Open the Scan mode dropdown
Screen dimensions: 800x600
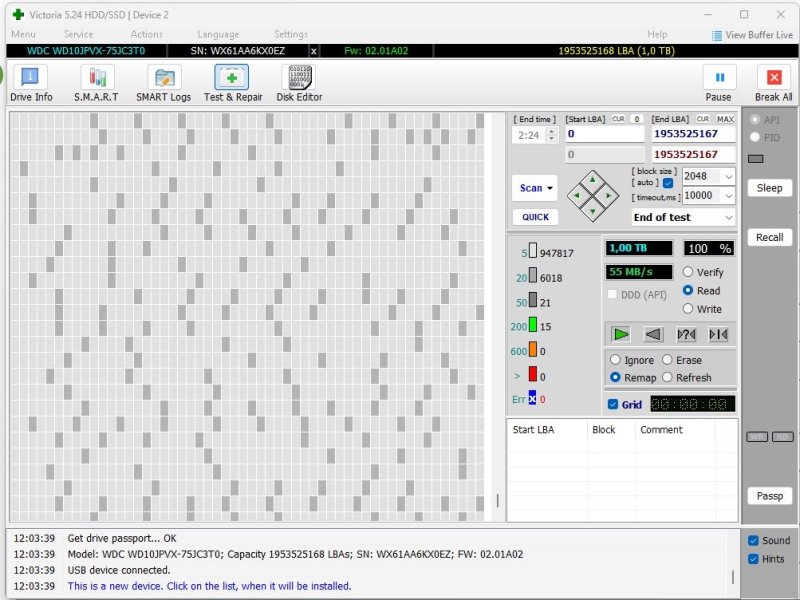tap(534, 188)
